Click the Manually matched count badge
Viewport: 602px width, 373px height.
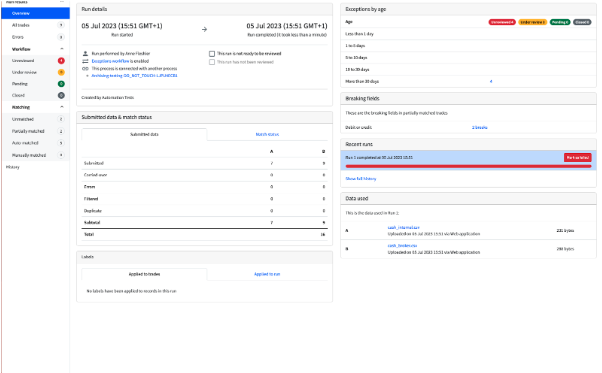point(61,155)
